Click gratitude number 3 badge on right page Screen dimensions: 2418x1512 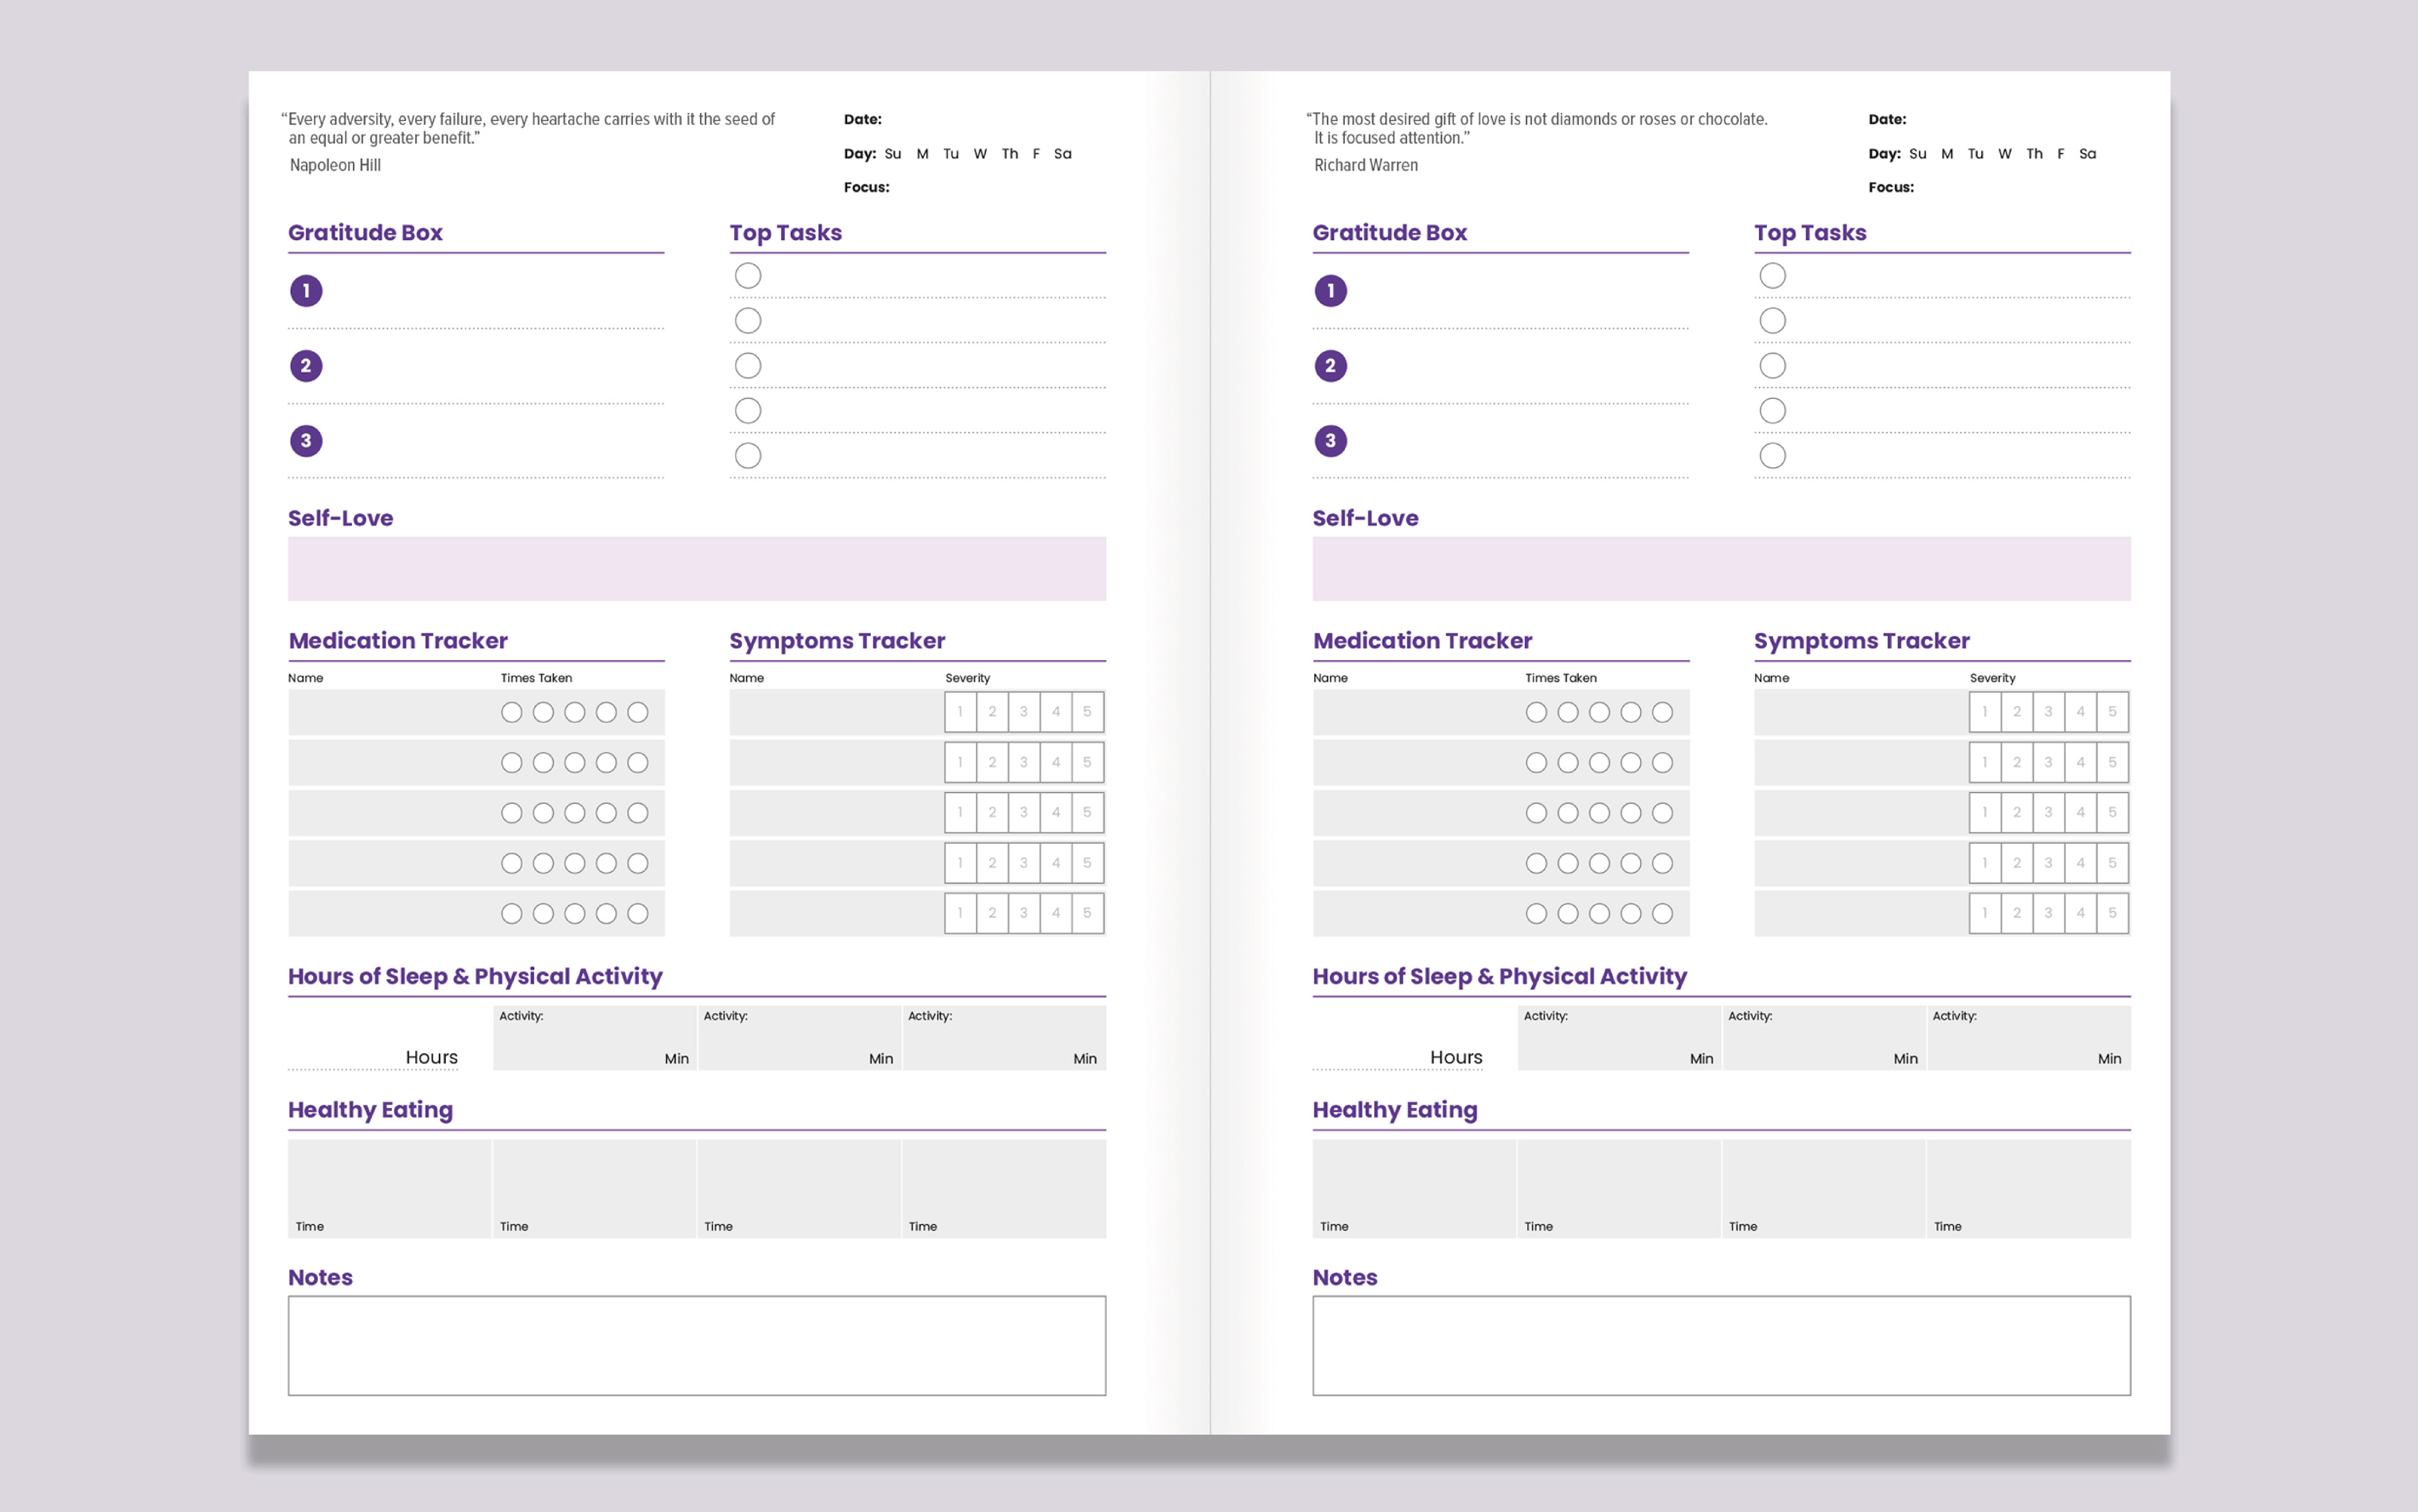[1330, 441]
